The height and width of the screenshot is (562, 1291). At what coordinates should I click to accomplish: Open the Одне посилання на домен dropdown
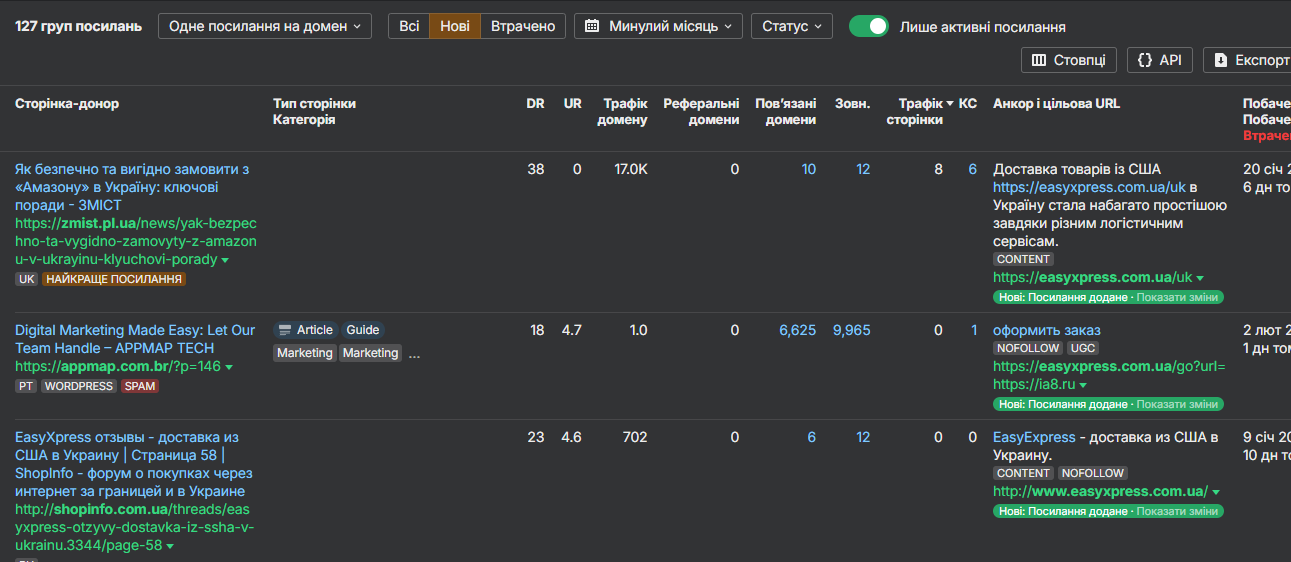pyautogui.click(x=264, y=26)
